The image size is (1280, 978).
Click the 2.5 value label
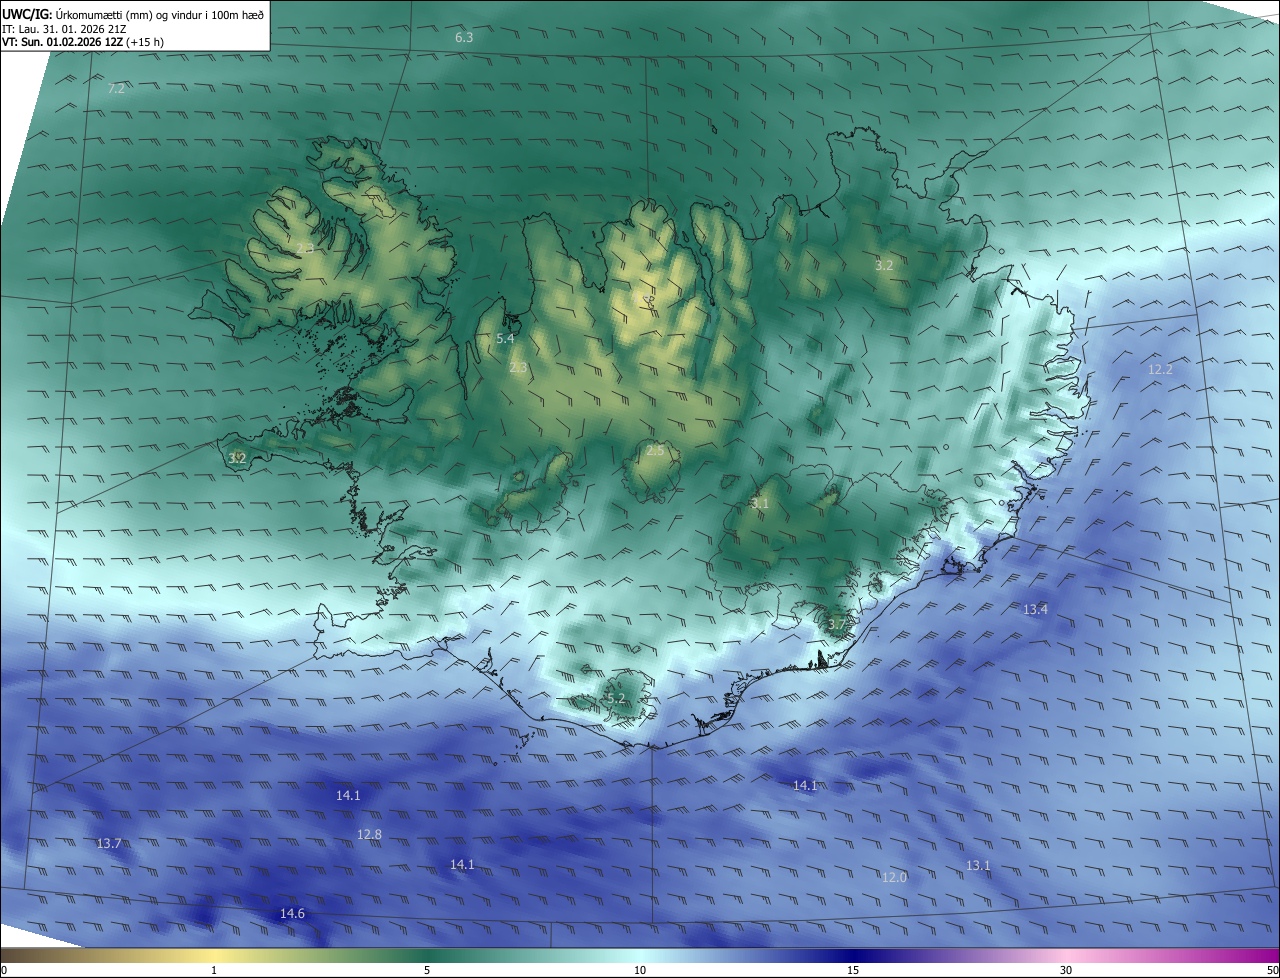pyautogui.click(x=655, y=451)
